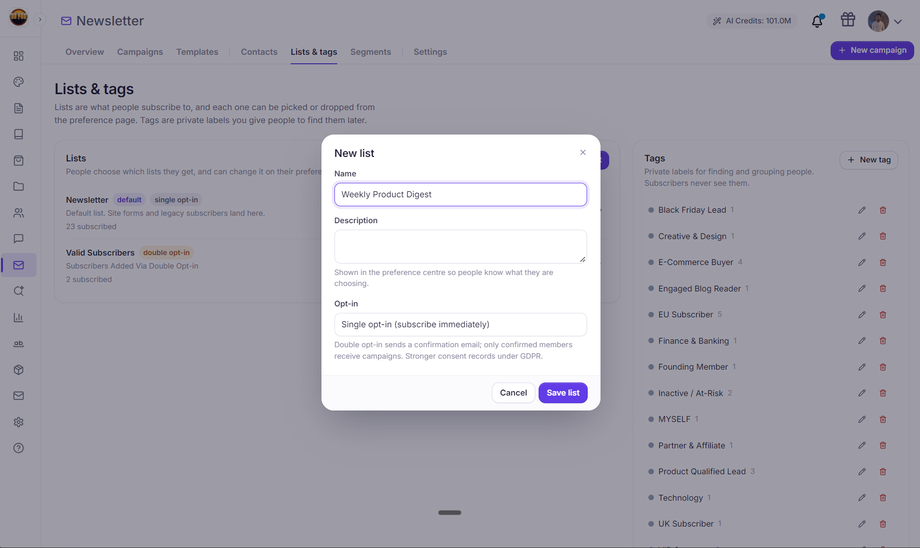
Task: Open the Opt-in dropdown
Action: (460, 324)
